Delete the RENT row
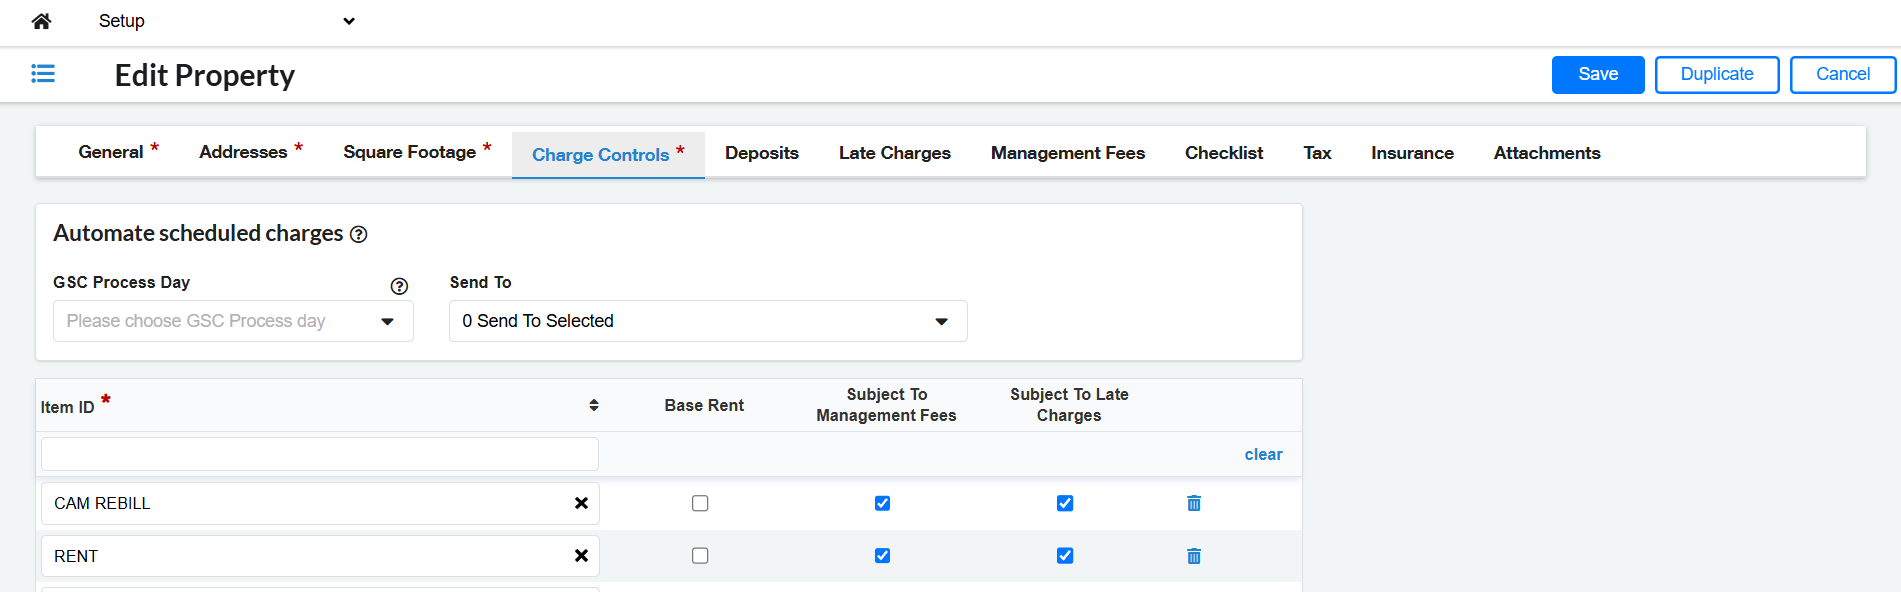The width and height of the screenshot is (1901, 592). [x=1194, y=556]
